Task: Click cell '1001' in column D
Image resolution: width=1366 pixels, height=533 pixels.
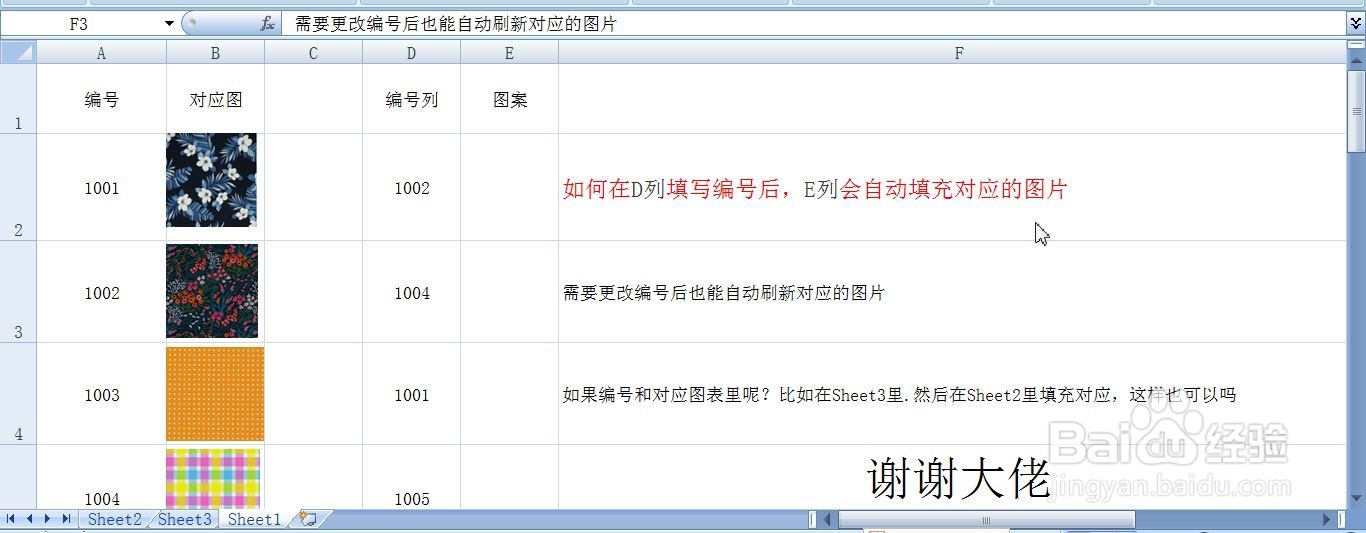Action: (411, 394)
